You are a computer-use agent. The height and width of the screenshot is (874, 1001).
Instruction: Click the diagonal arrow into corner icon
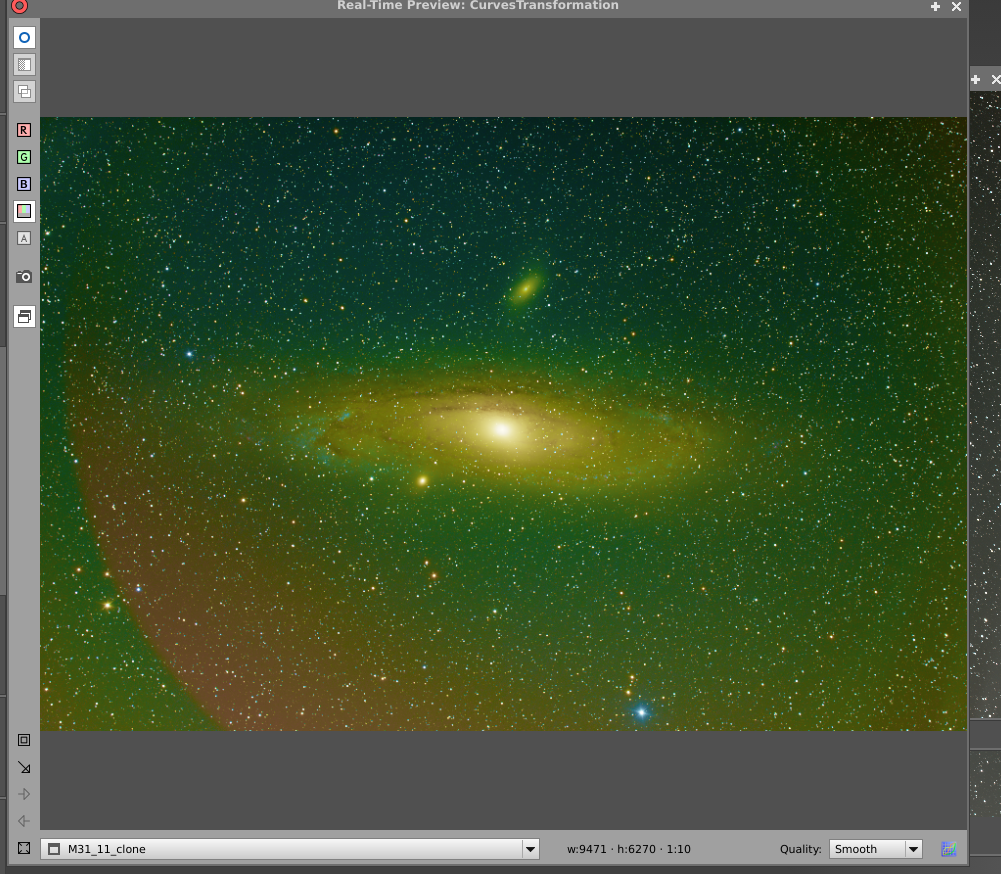pyautogui.click(x=24, y=767)
